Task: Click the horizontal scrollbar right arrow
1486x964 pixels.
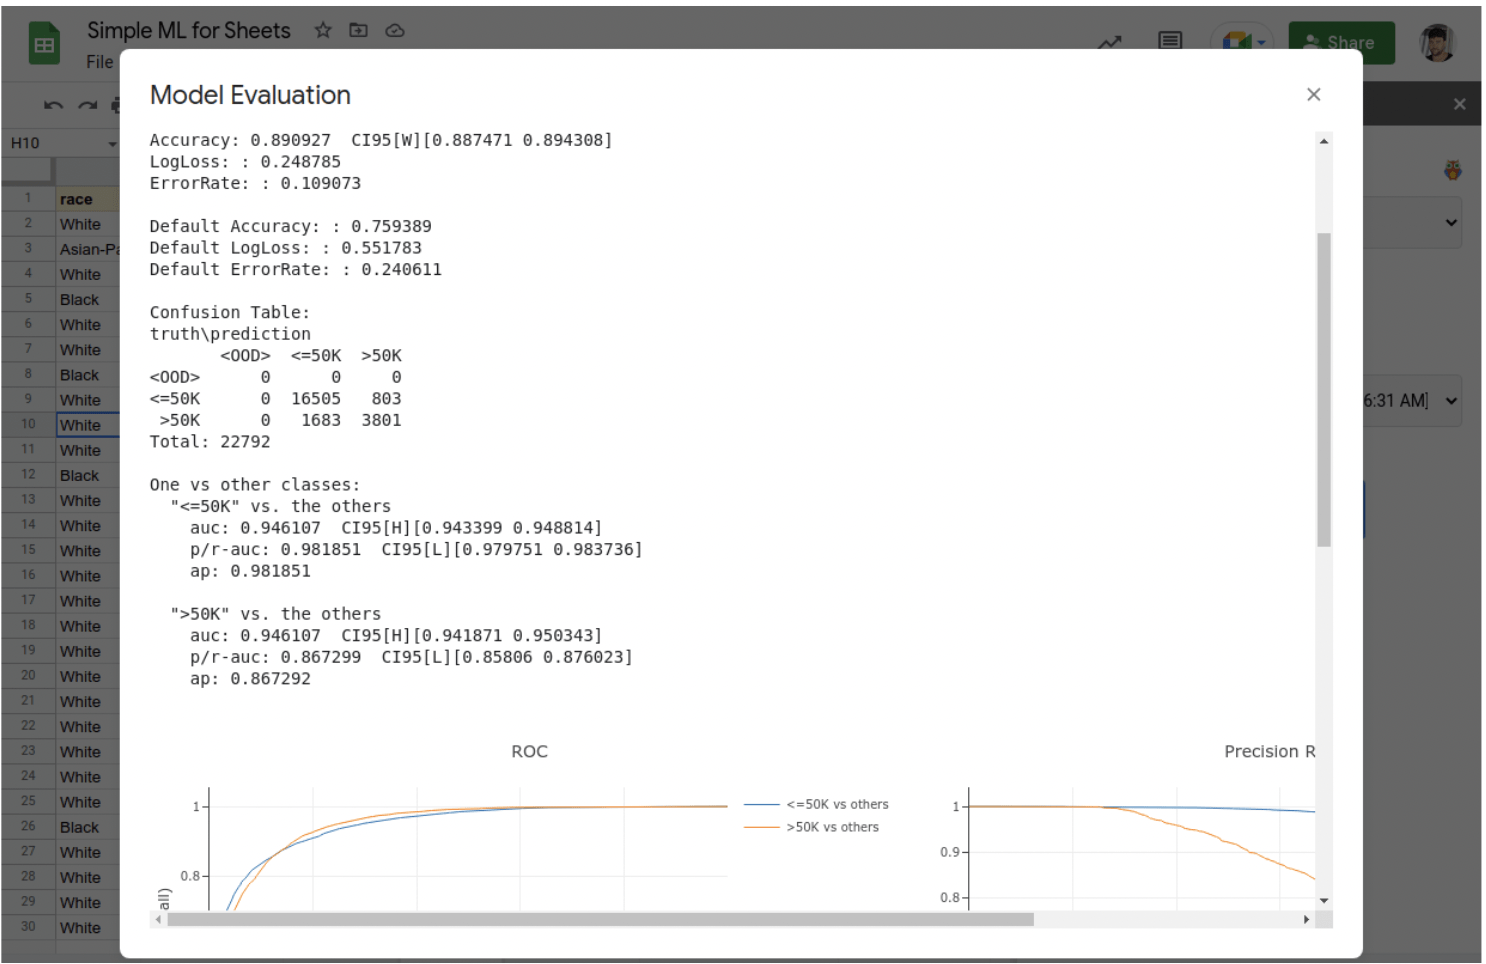Action: pos(1306,919)
